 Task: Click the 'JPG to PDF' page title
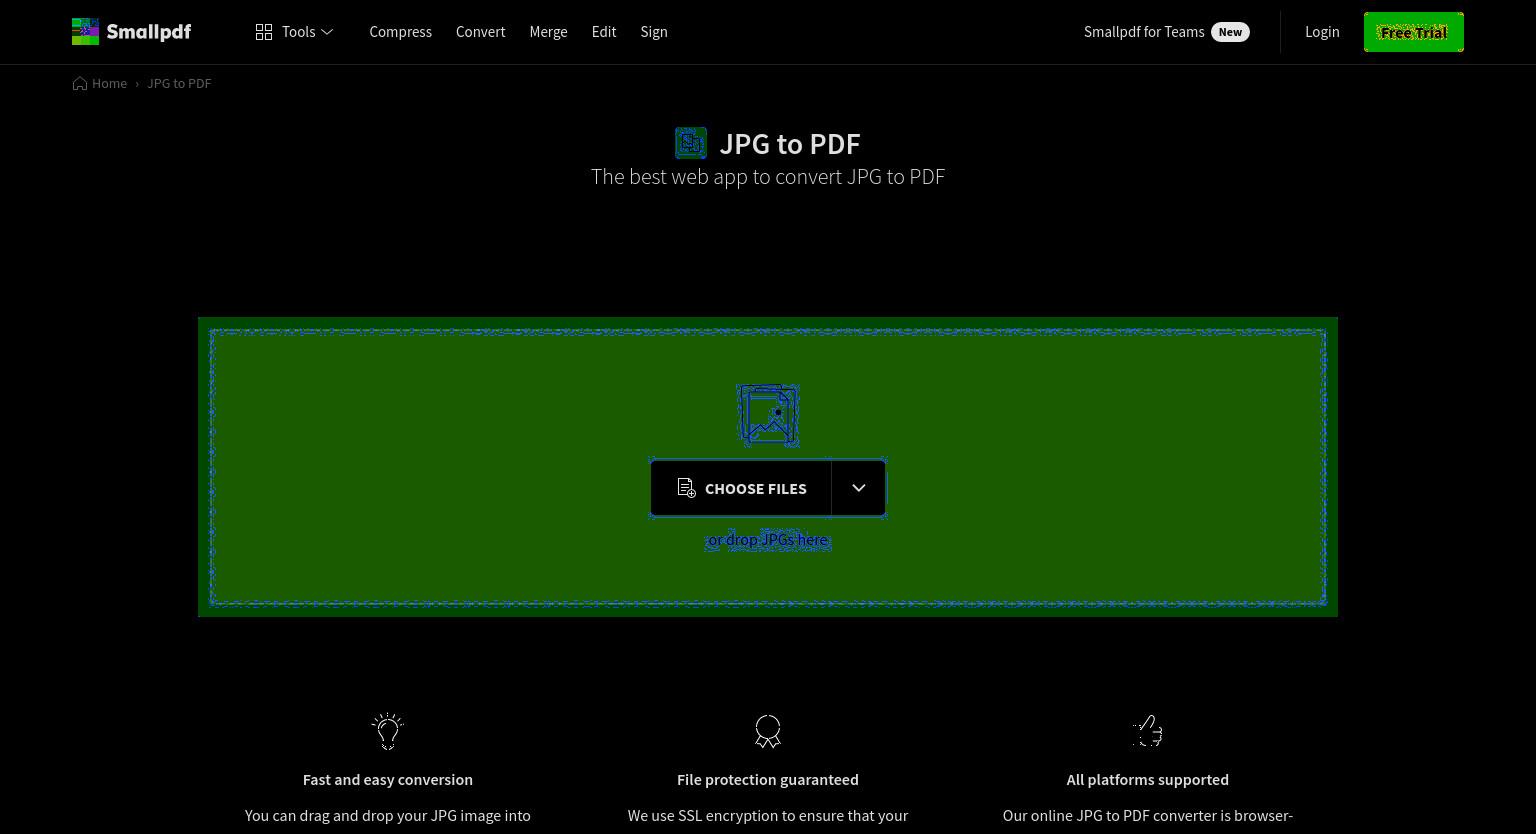pos(790,143)
